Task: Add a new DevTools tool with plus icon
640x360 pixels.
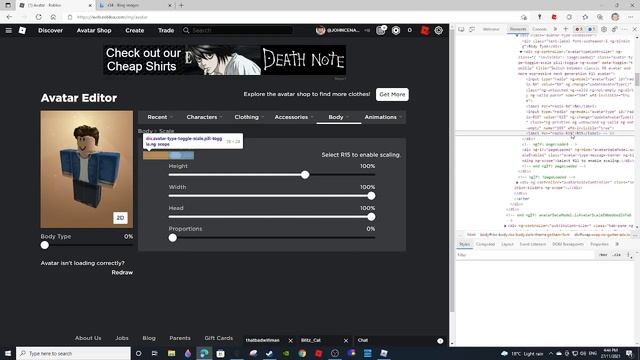Action: [566, 29]
